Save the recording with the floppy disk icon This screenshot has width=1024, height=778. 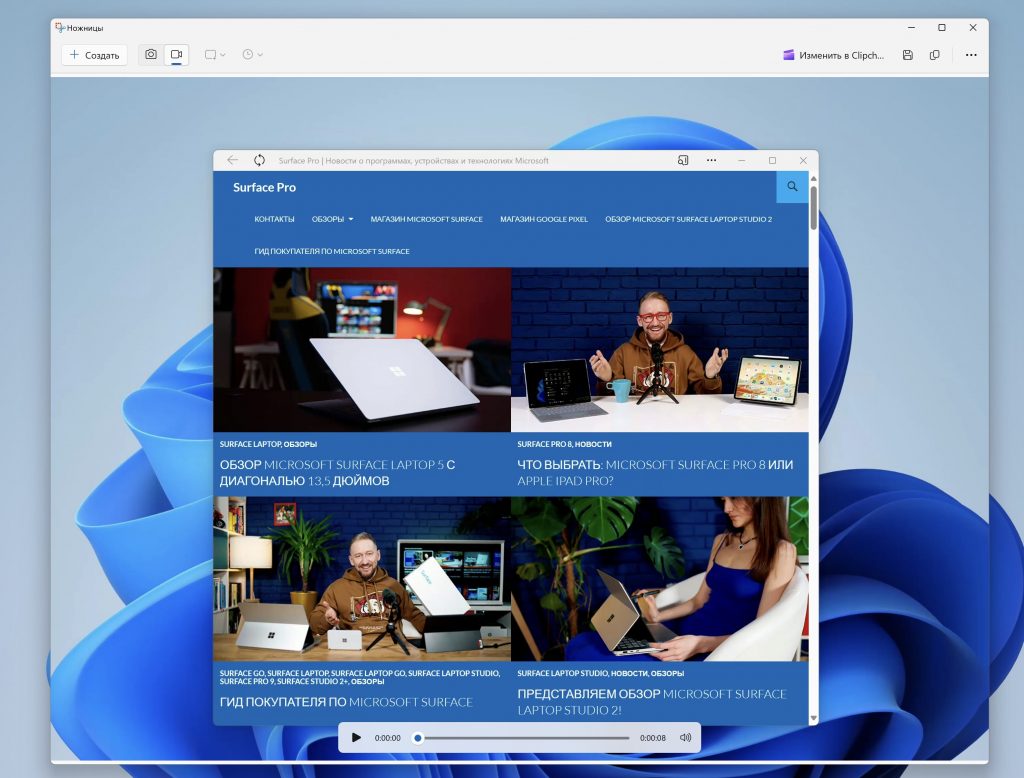[x=907, y=55]
